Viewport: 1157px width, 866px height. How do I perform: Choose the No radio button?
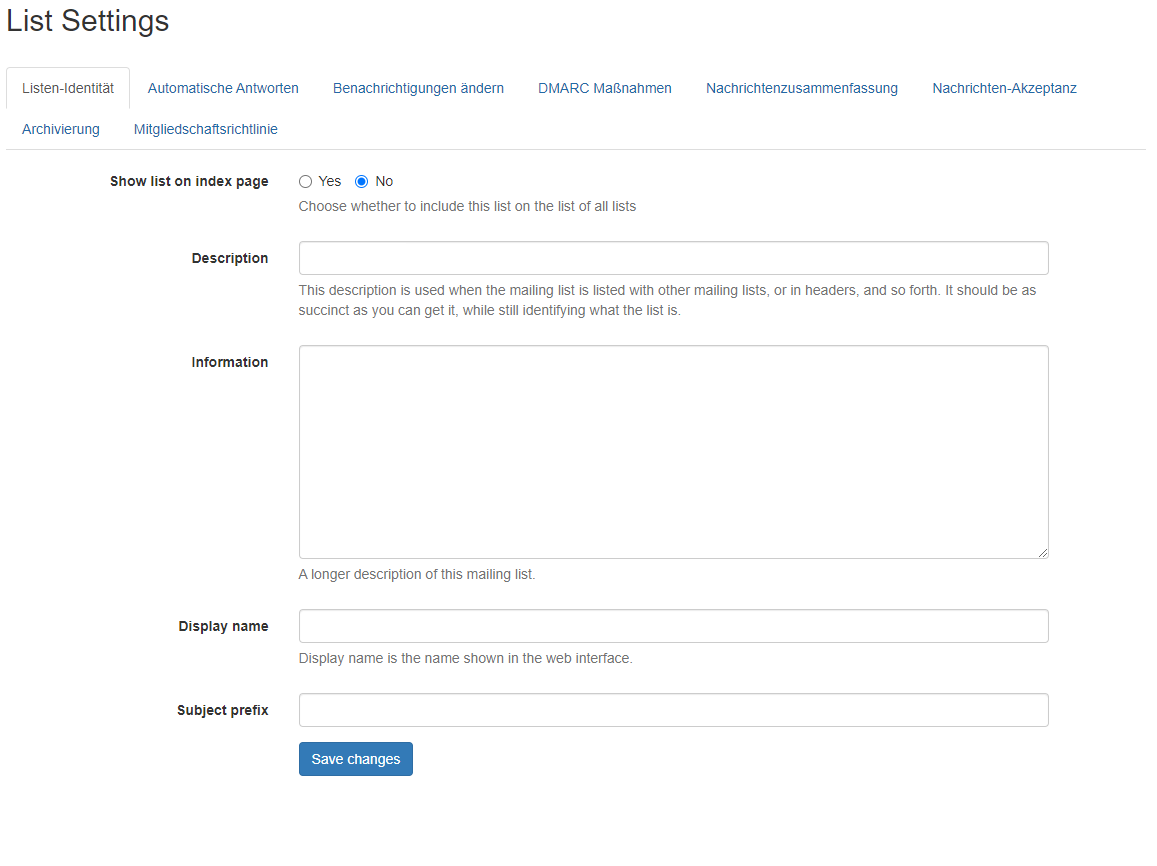(x=362, y=182)
